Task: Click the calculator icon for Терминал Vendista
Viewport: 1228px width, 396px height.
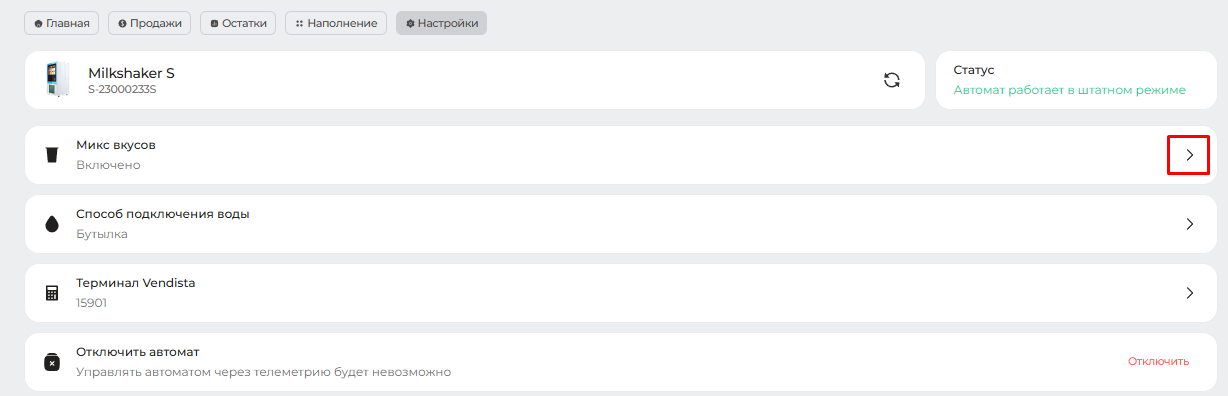Action: (x=52, y=293)
